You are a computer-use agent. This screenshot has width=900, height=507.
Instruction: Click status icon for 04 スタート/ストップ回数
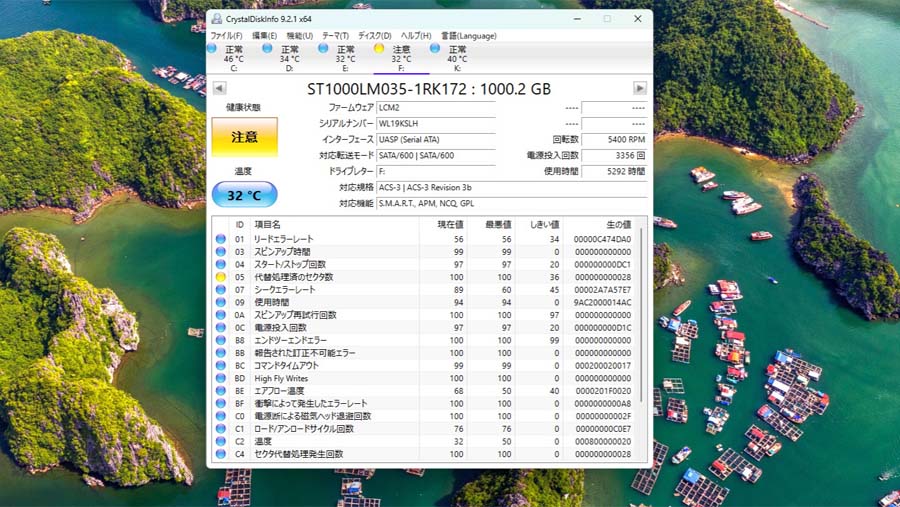(x=220, y=264)
